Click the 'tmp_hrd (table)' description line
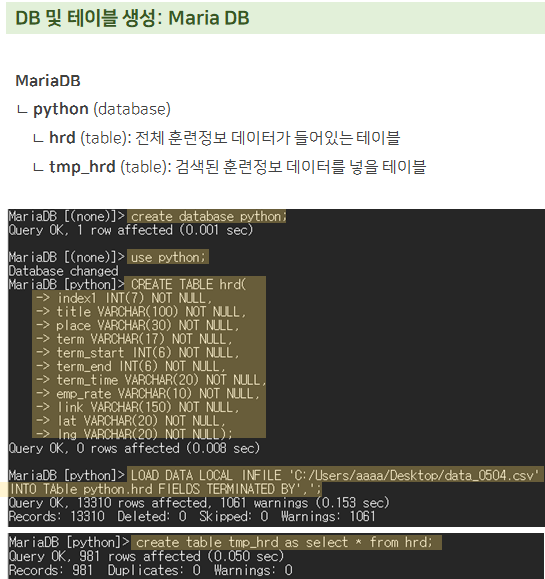The width and height of the screenshot is (545, 579). pos(230,167)
